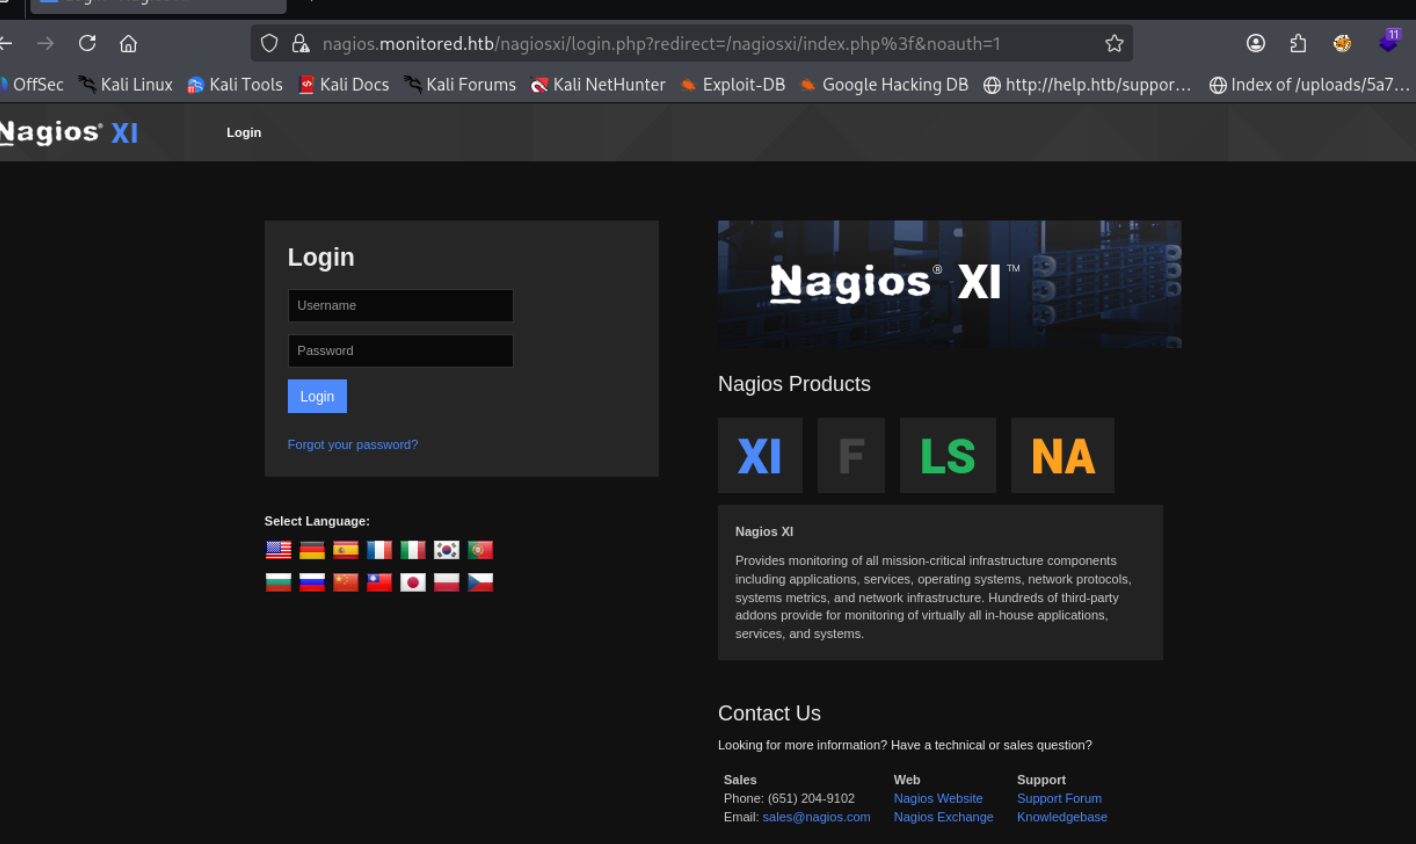Image resolution: width=1416 pixels, height=844 pixels.
Task: Click the Nagios XI product tile
Action: click(760, 456)
